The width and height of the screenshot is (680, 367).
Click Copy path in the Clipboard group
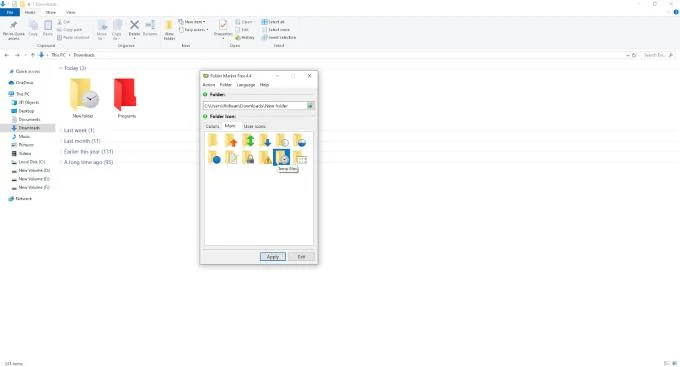click(x=69, y=29)
